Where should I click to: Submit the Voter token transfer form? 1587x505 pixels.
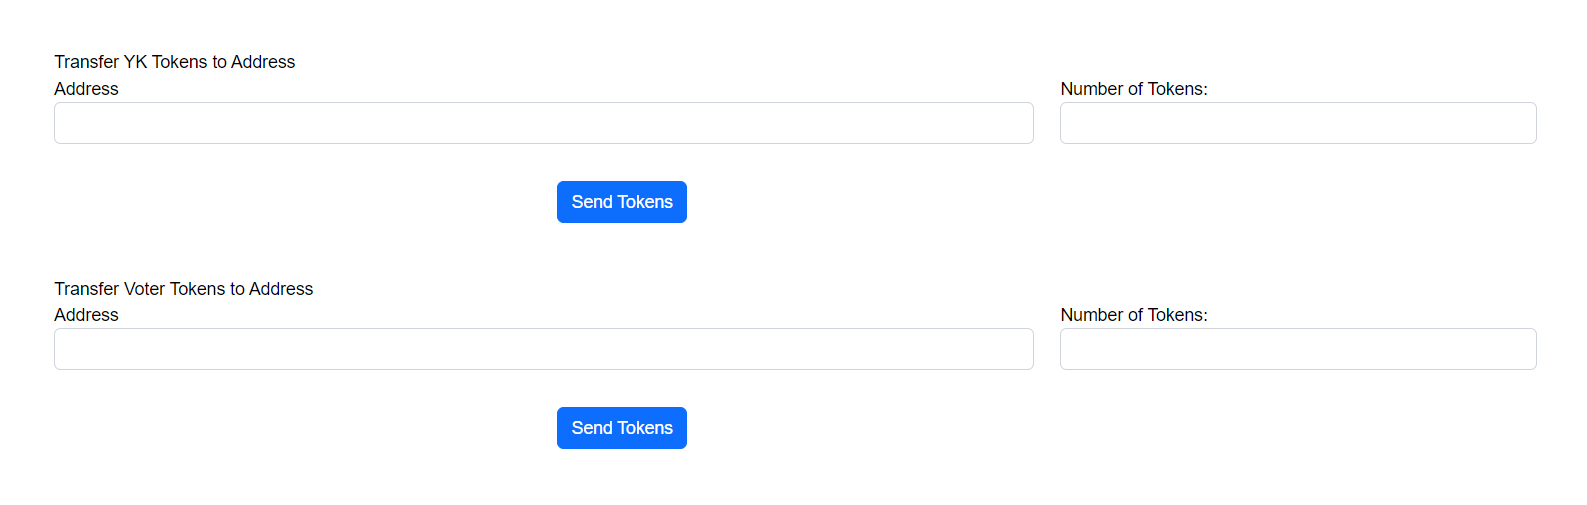[621, 428]
